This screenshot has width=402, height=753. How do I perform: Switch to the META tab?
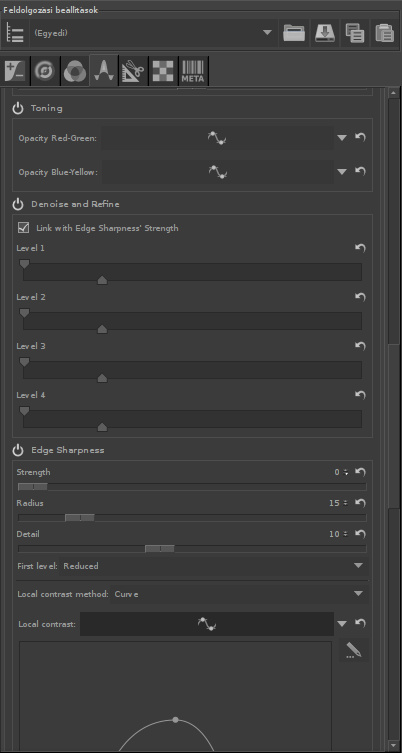(193, 71)
